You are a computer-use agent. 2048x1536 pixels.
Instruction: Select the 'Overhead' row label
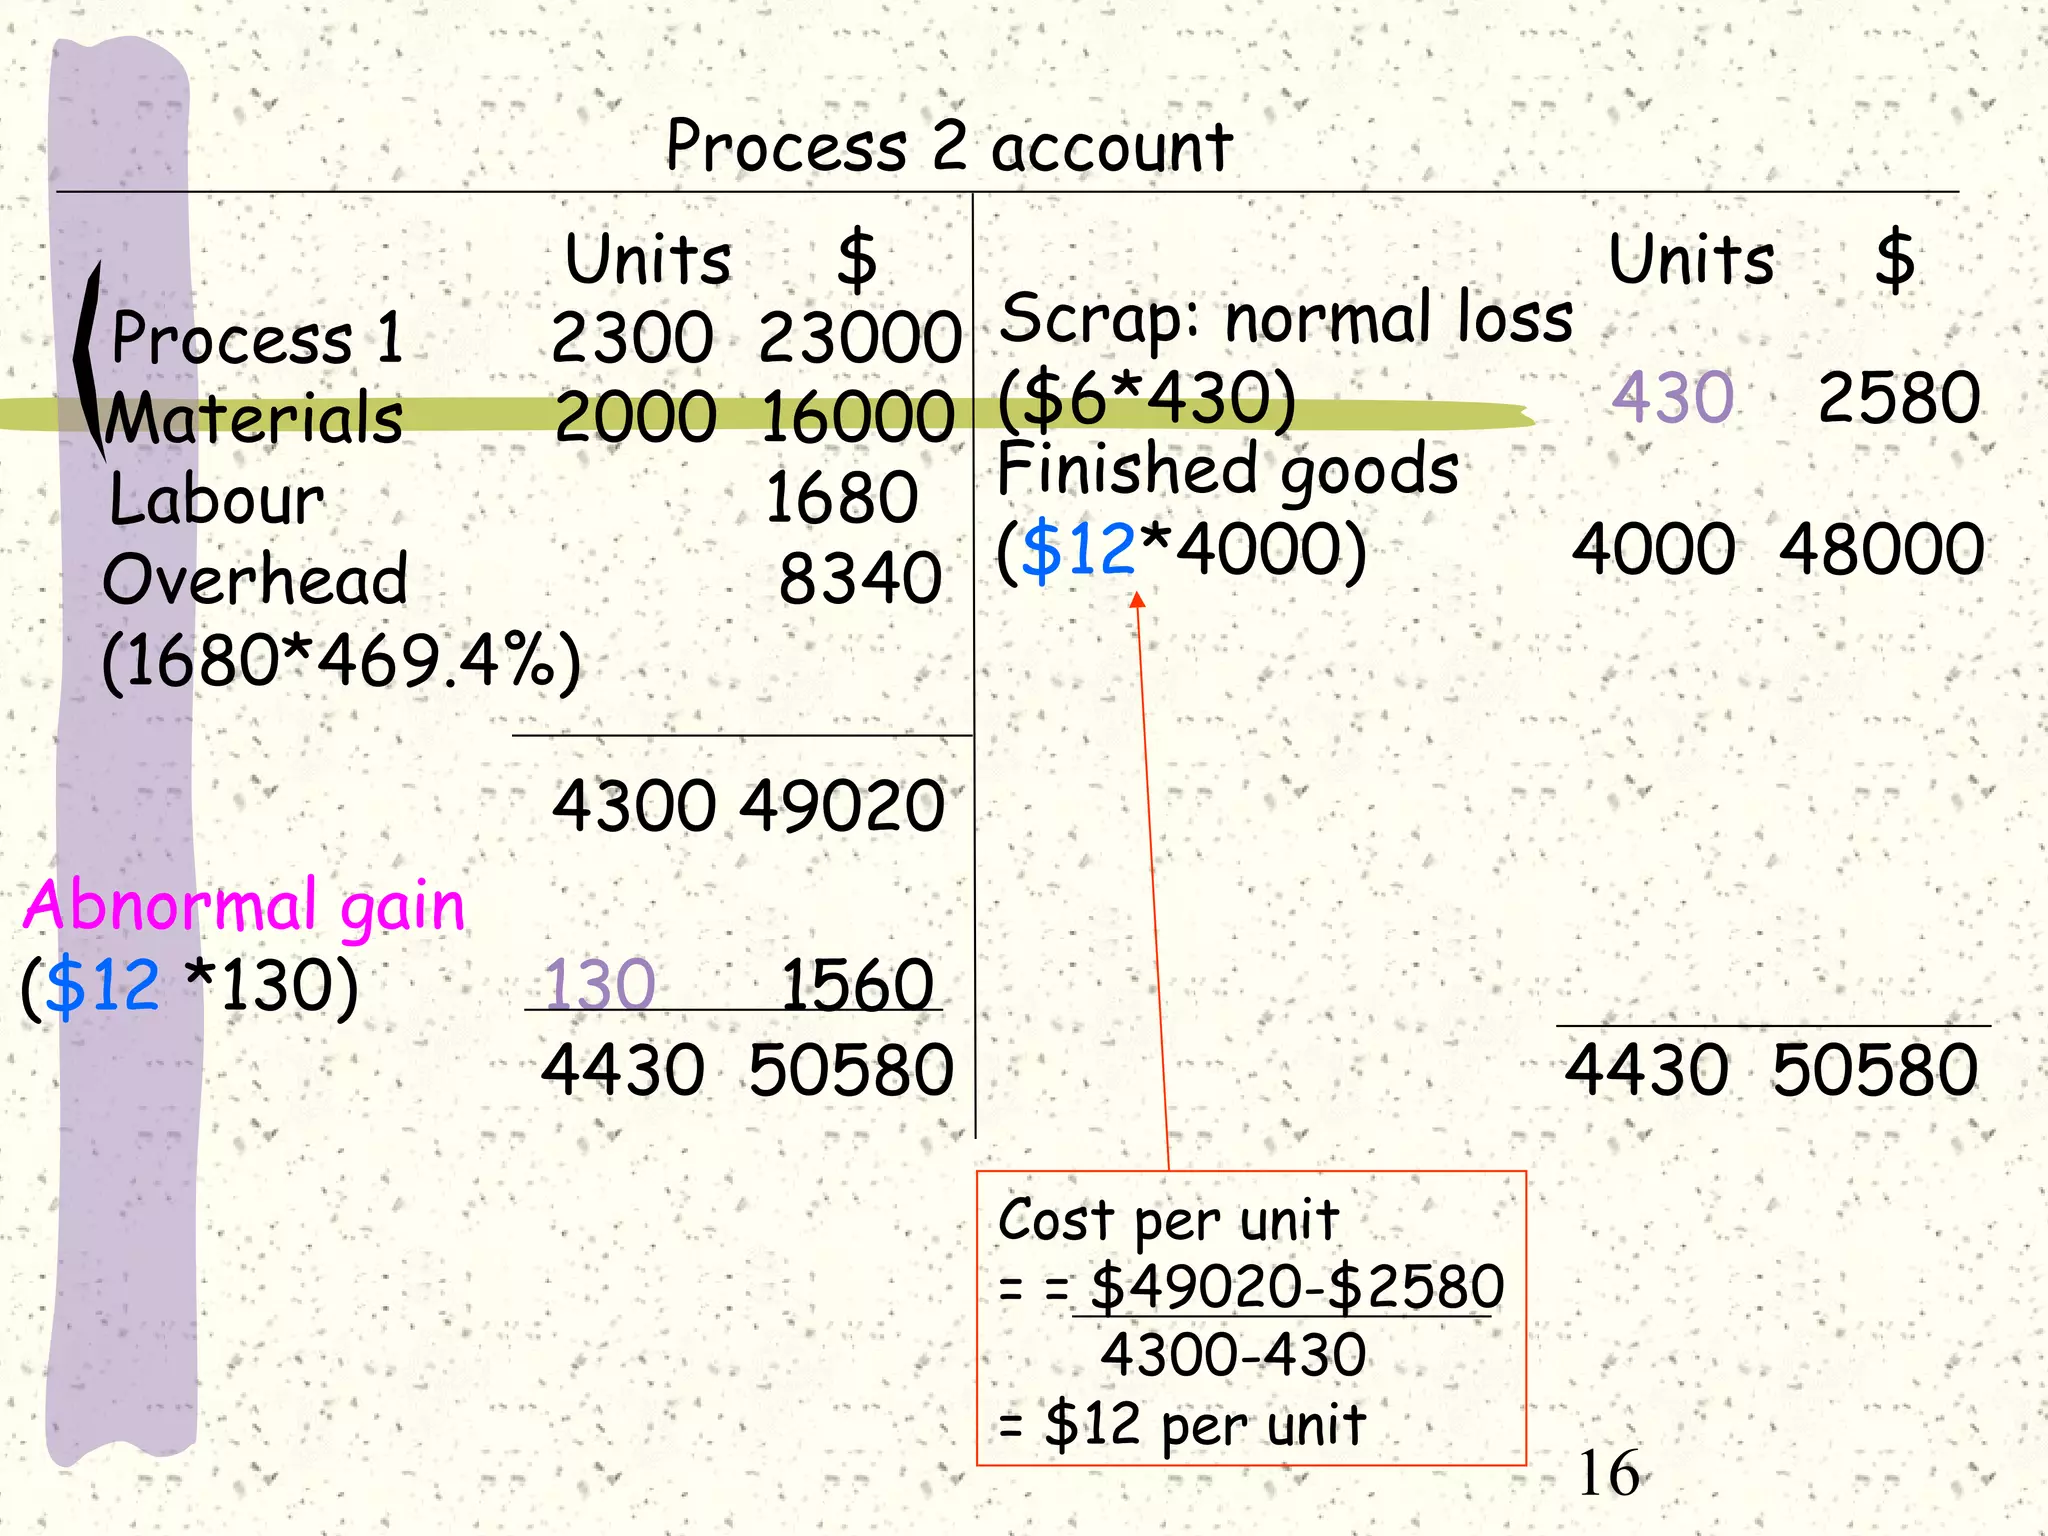[255, 579]
